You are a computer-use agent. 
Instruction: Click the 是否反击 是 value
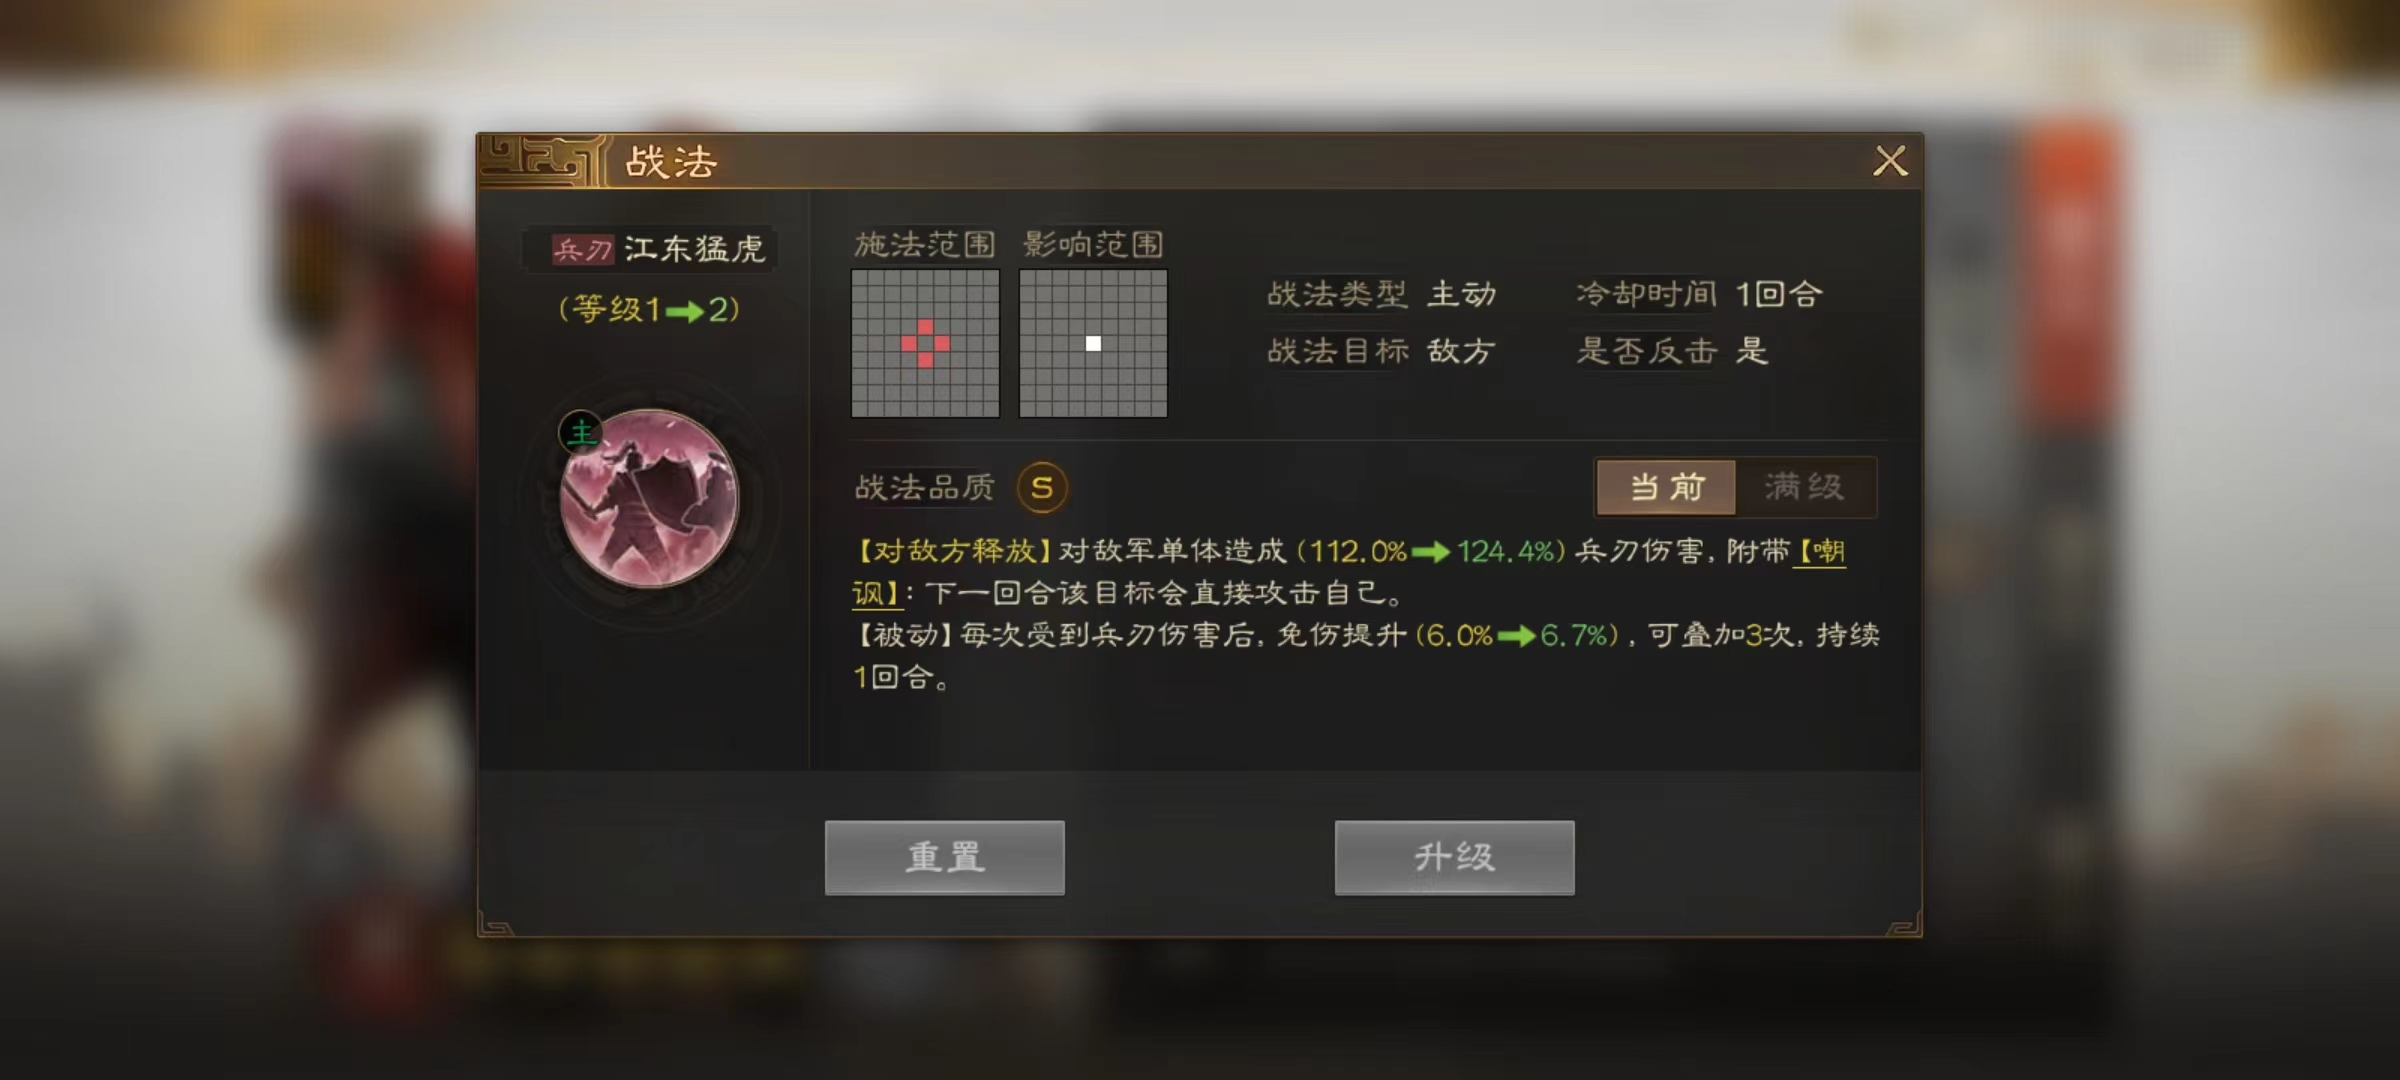tap(1752, 351)
